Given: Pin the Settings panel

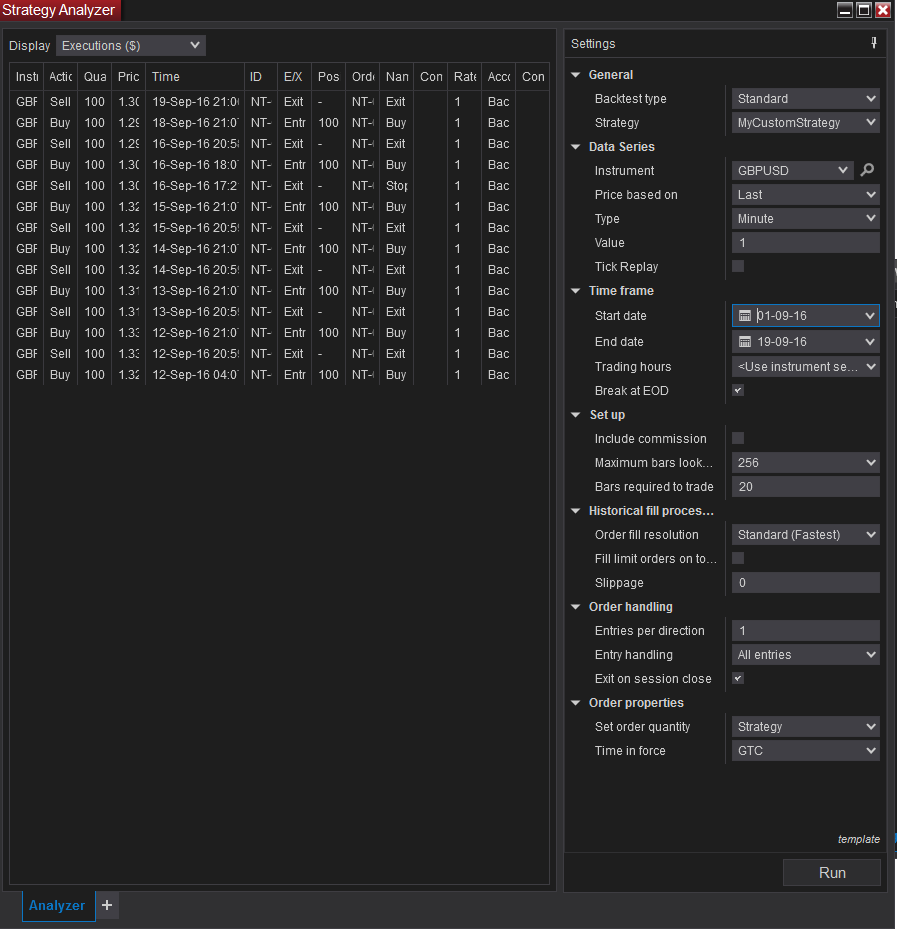Looking at the screenshot, I should 874,43.
